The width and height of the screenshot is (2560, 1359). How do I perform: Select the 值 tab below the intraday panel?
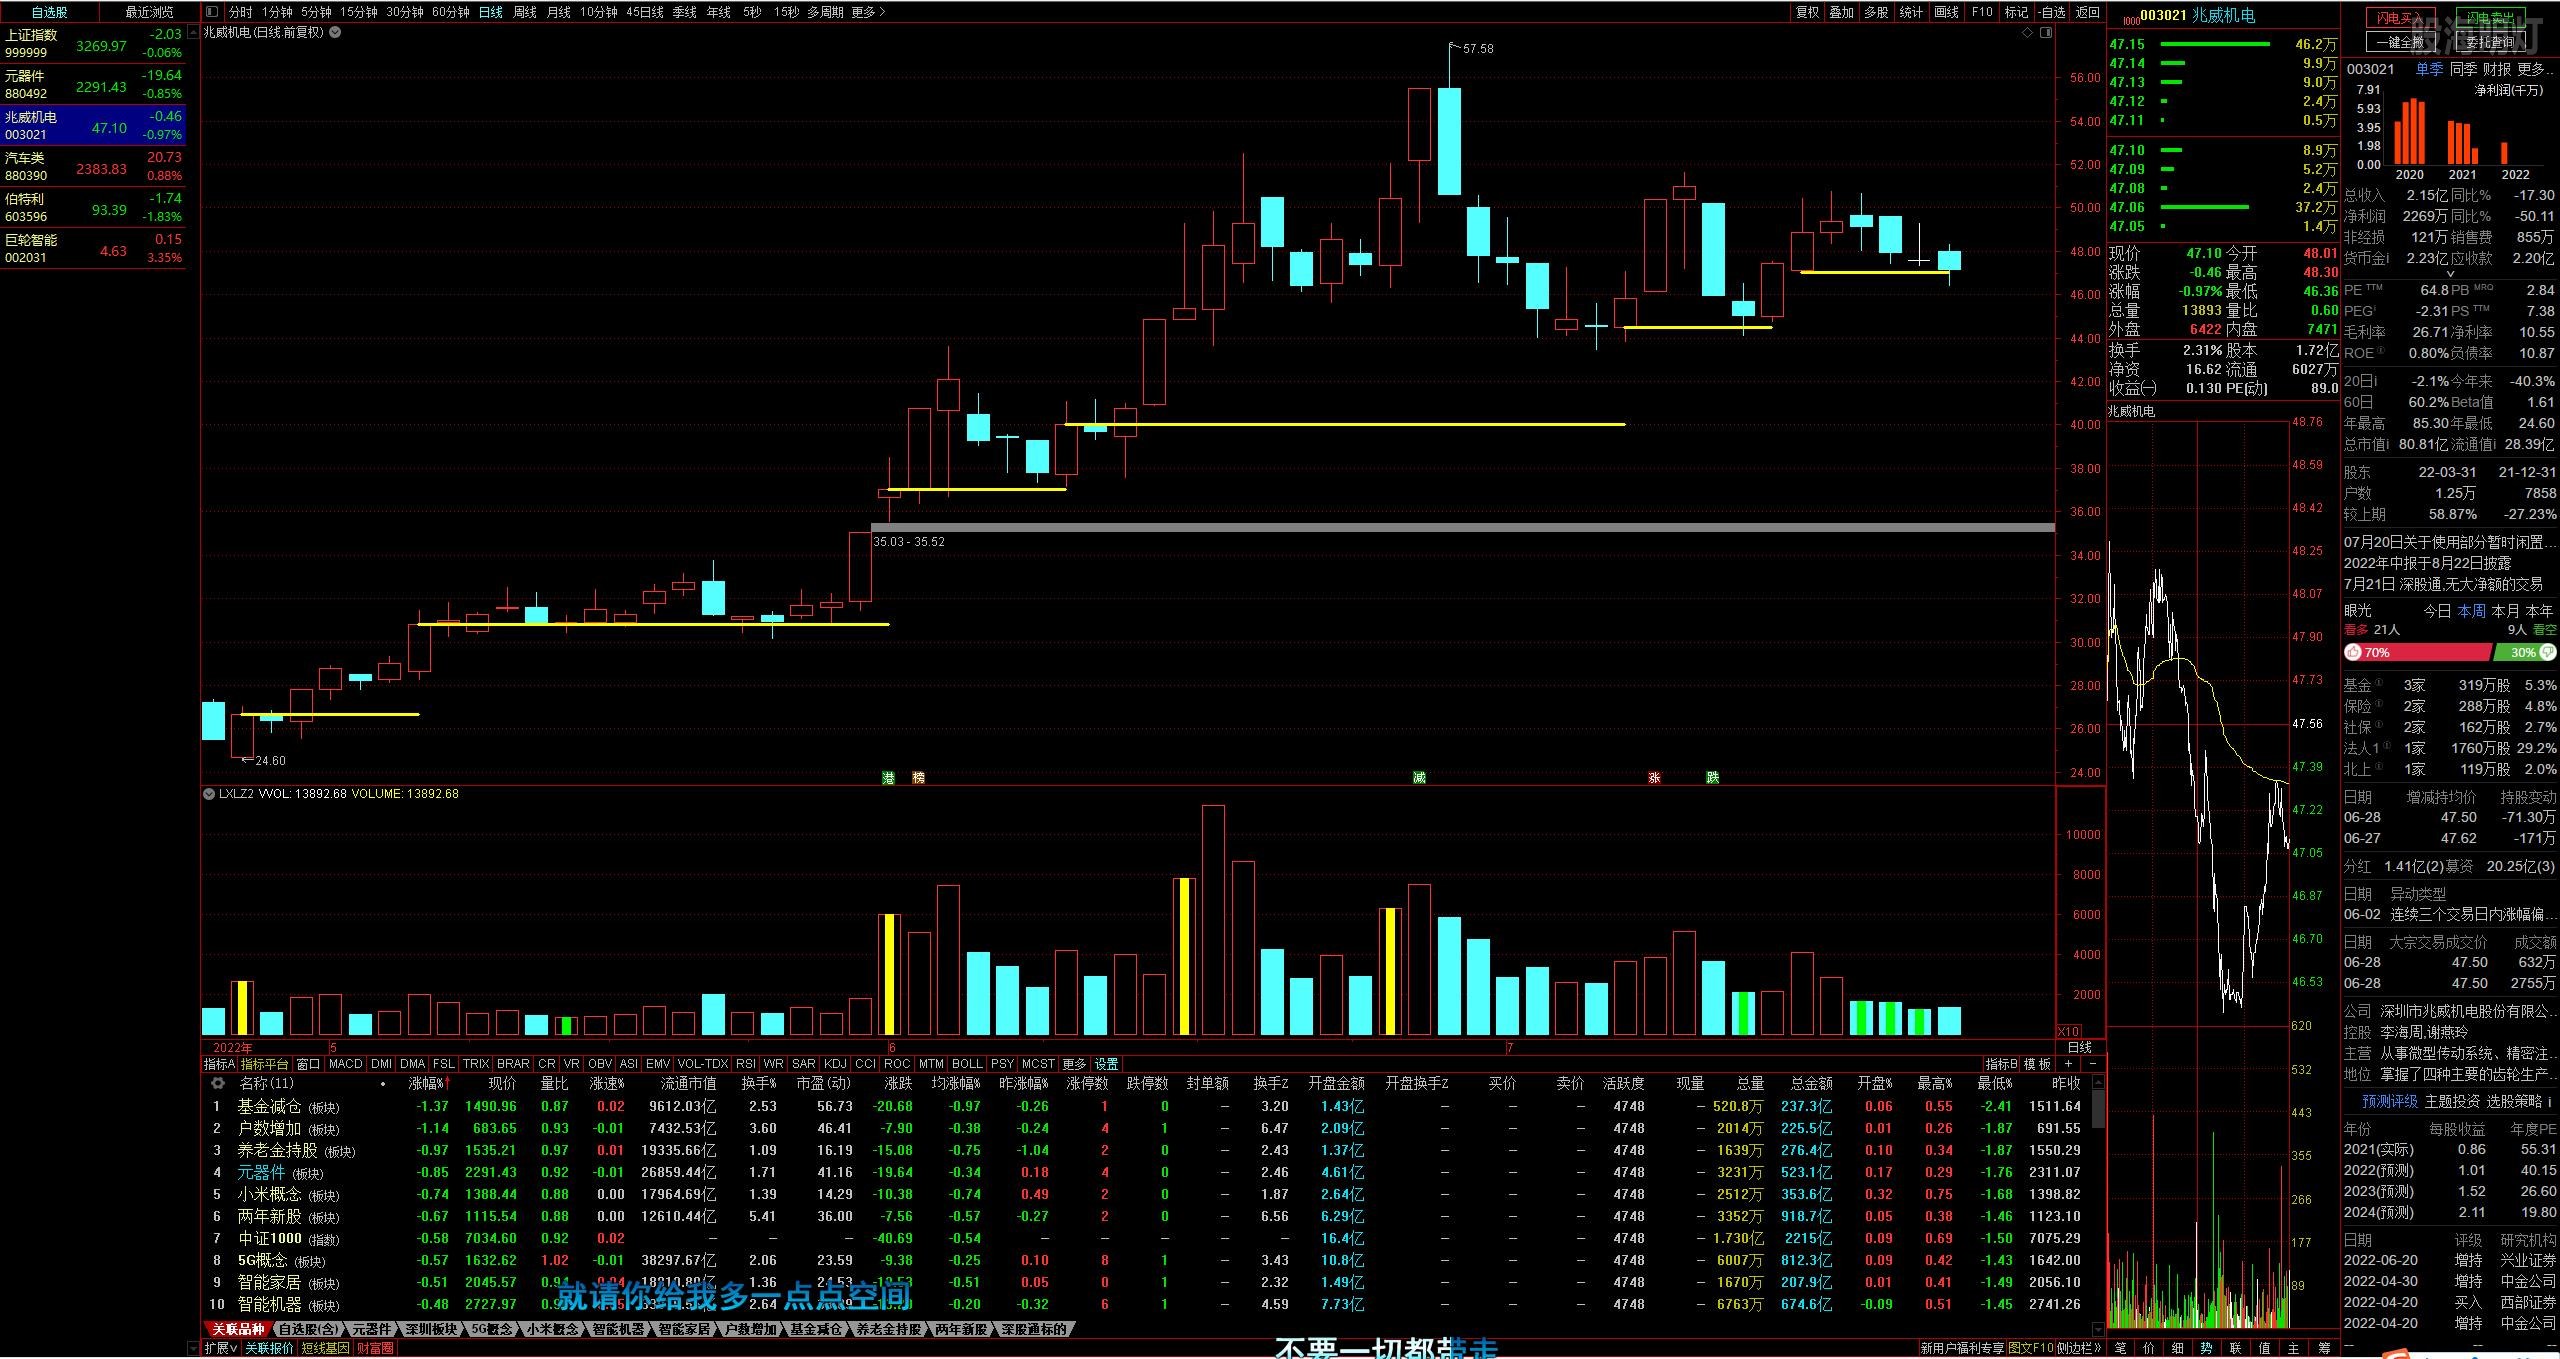[x=2265, y=1348]
